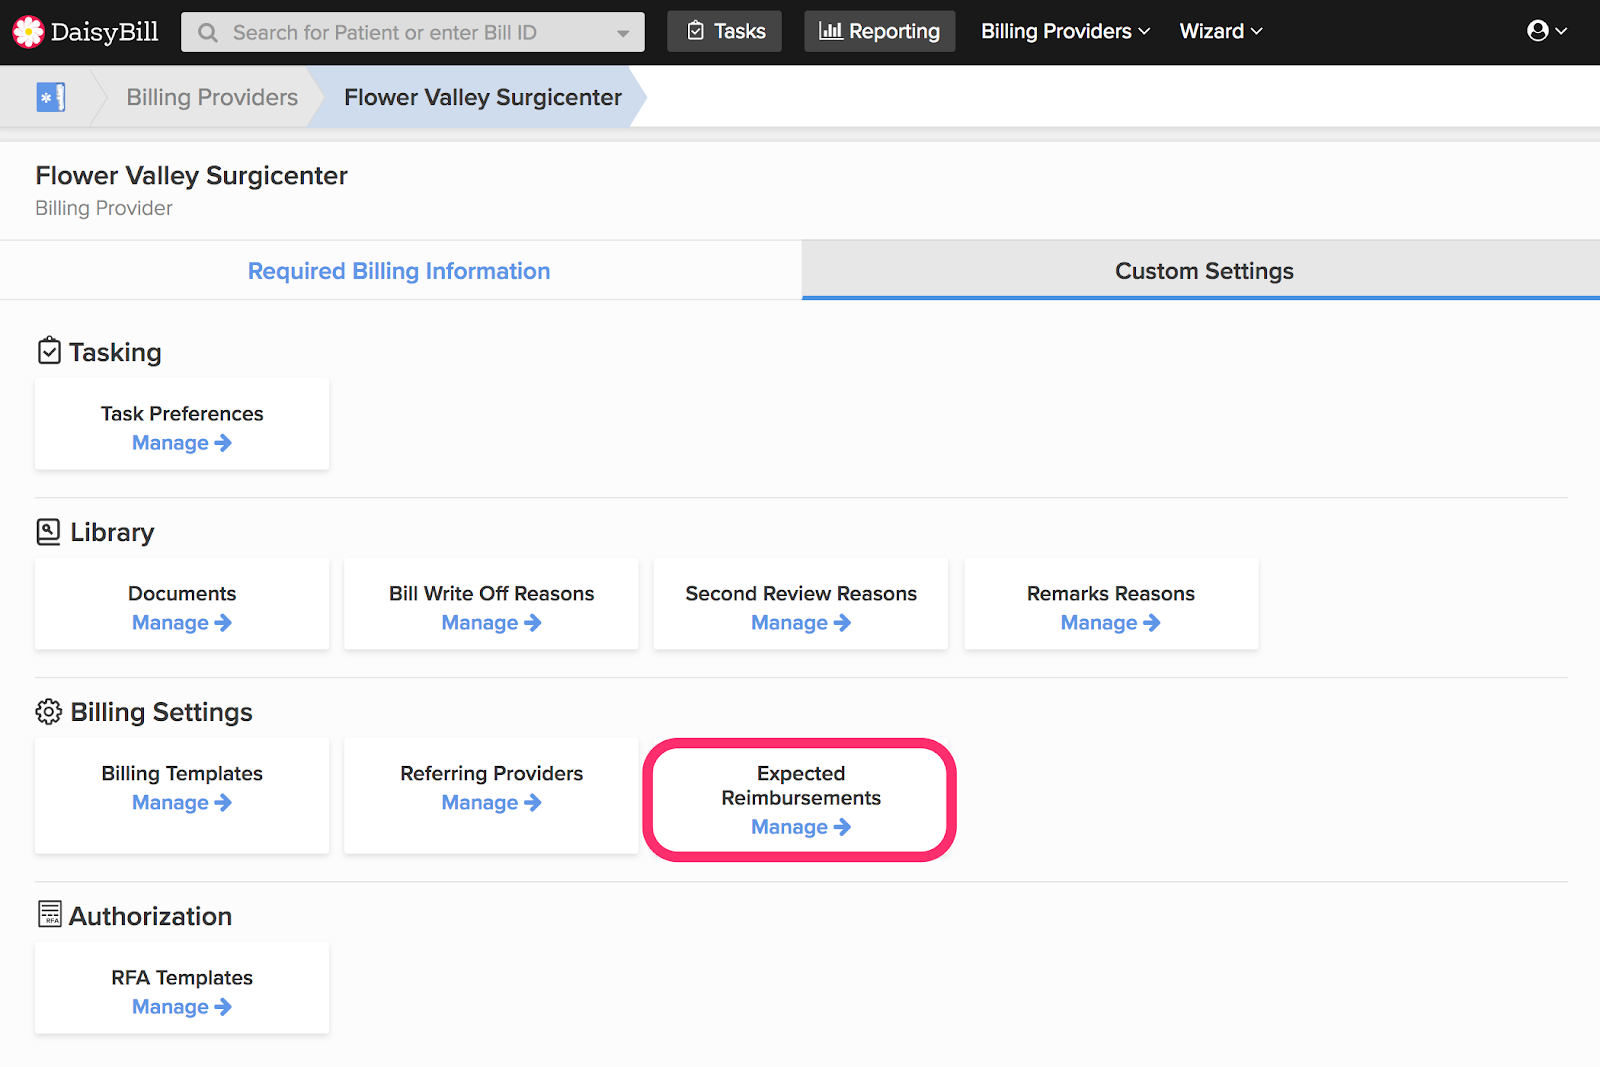
Task: Manage Task Preferences
Action: [x=182, y=443]
